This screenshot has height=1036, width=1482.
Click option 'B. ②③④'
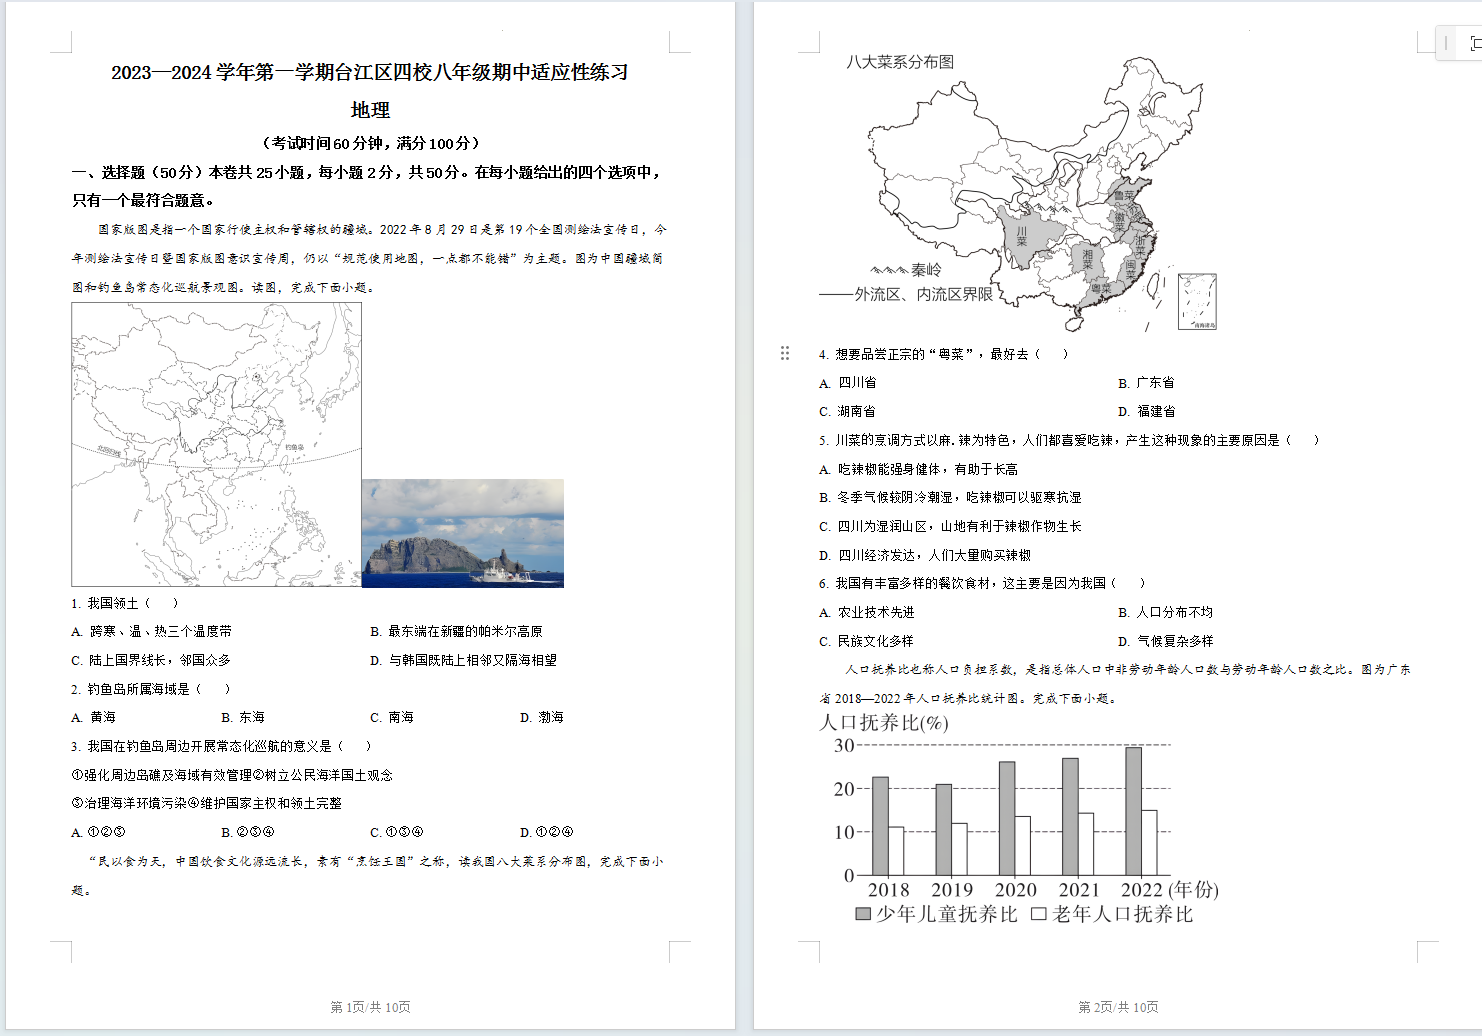[x=247, y=832]
